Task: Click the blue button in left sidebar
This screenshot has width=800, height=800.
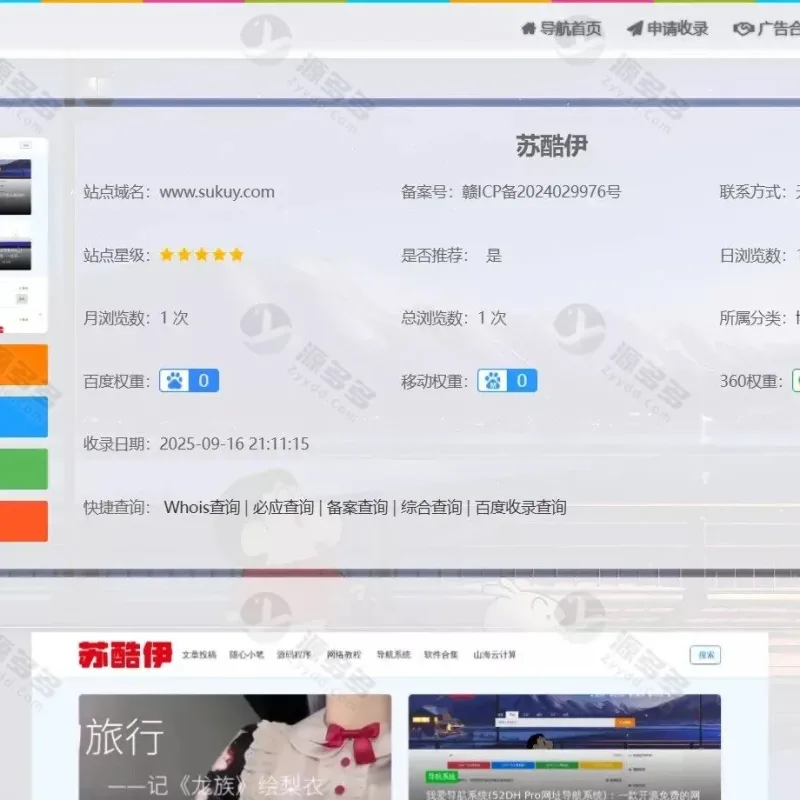Action: (23, 417)
